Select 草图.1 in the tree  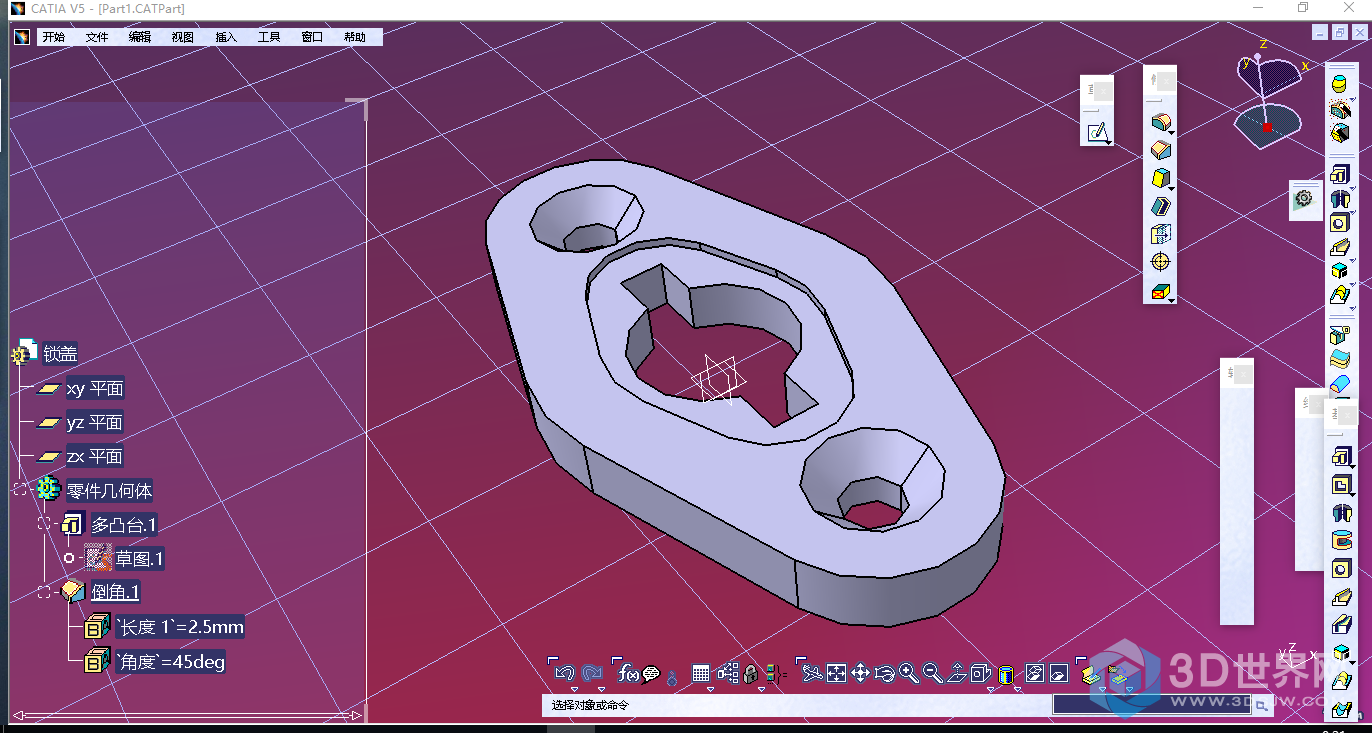[139, 558]
